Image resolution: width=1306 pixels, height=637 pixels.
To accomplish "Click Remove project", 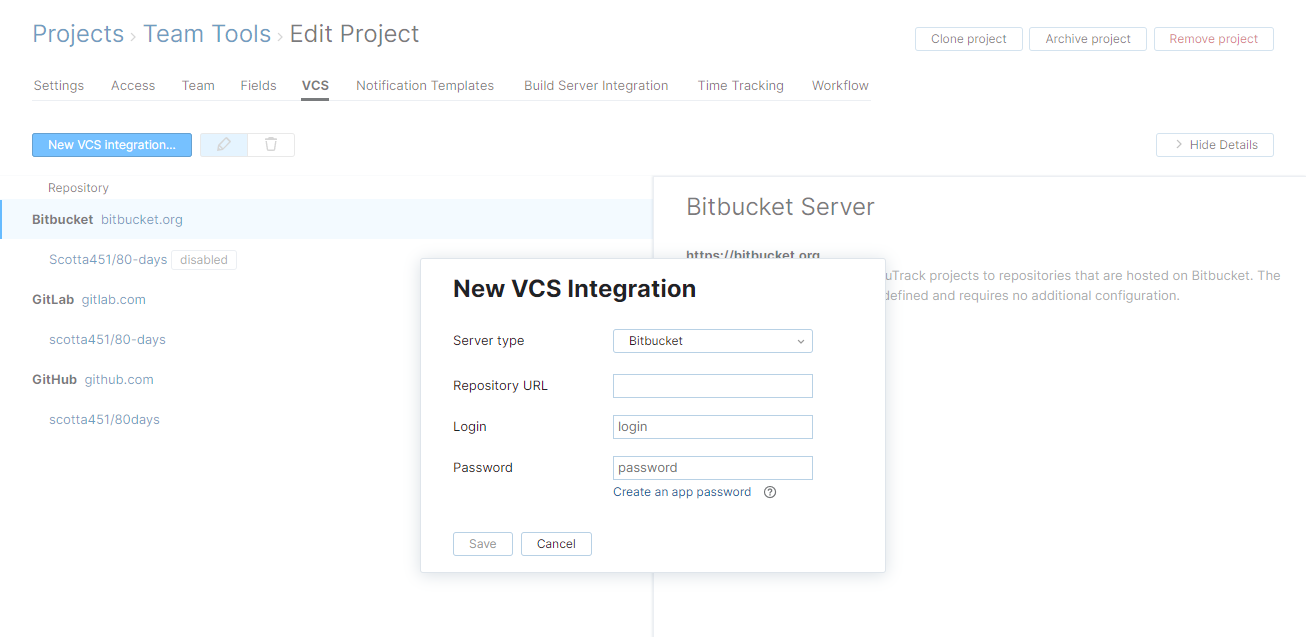I will point(1213,38).
